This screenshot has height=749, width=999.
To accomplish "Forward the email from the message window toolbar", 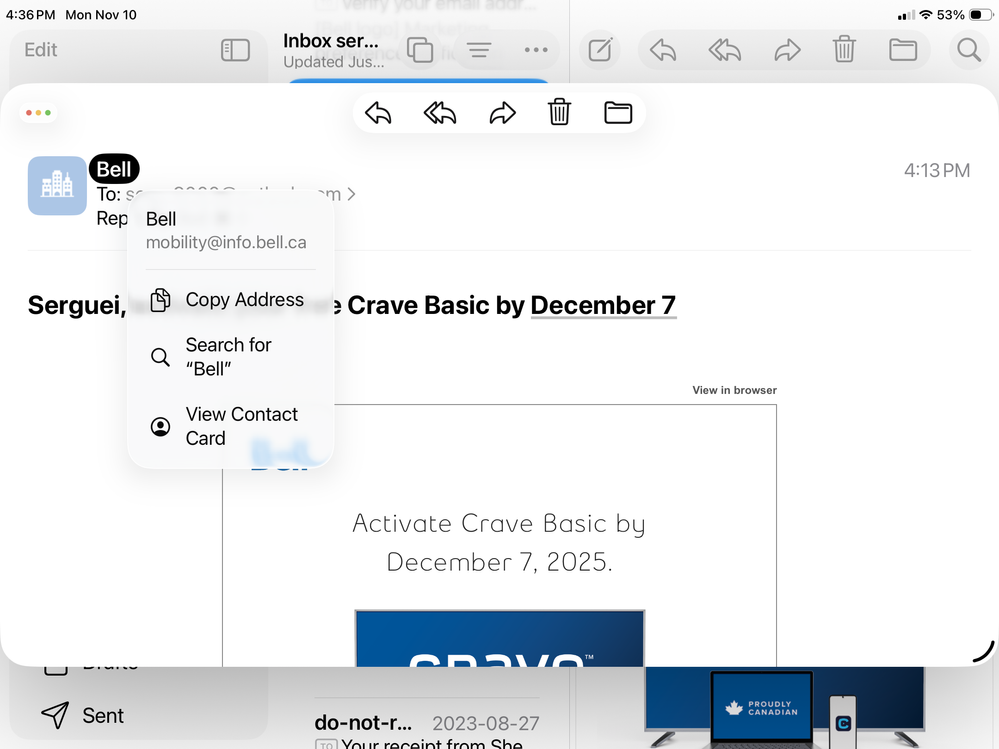I will click(502, 113).
